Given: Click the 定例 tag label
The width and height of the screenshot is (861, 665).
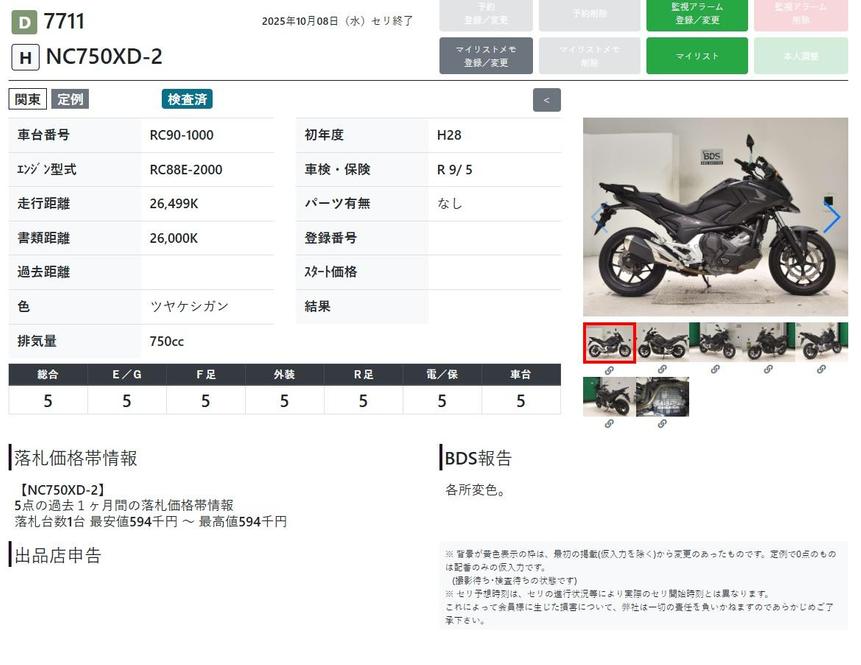Looking at the screenshot, I should point(70,99).
